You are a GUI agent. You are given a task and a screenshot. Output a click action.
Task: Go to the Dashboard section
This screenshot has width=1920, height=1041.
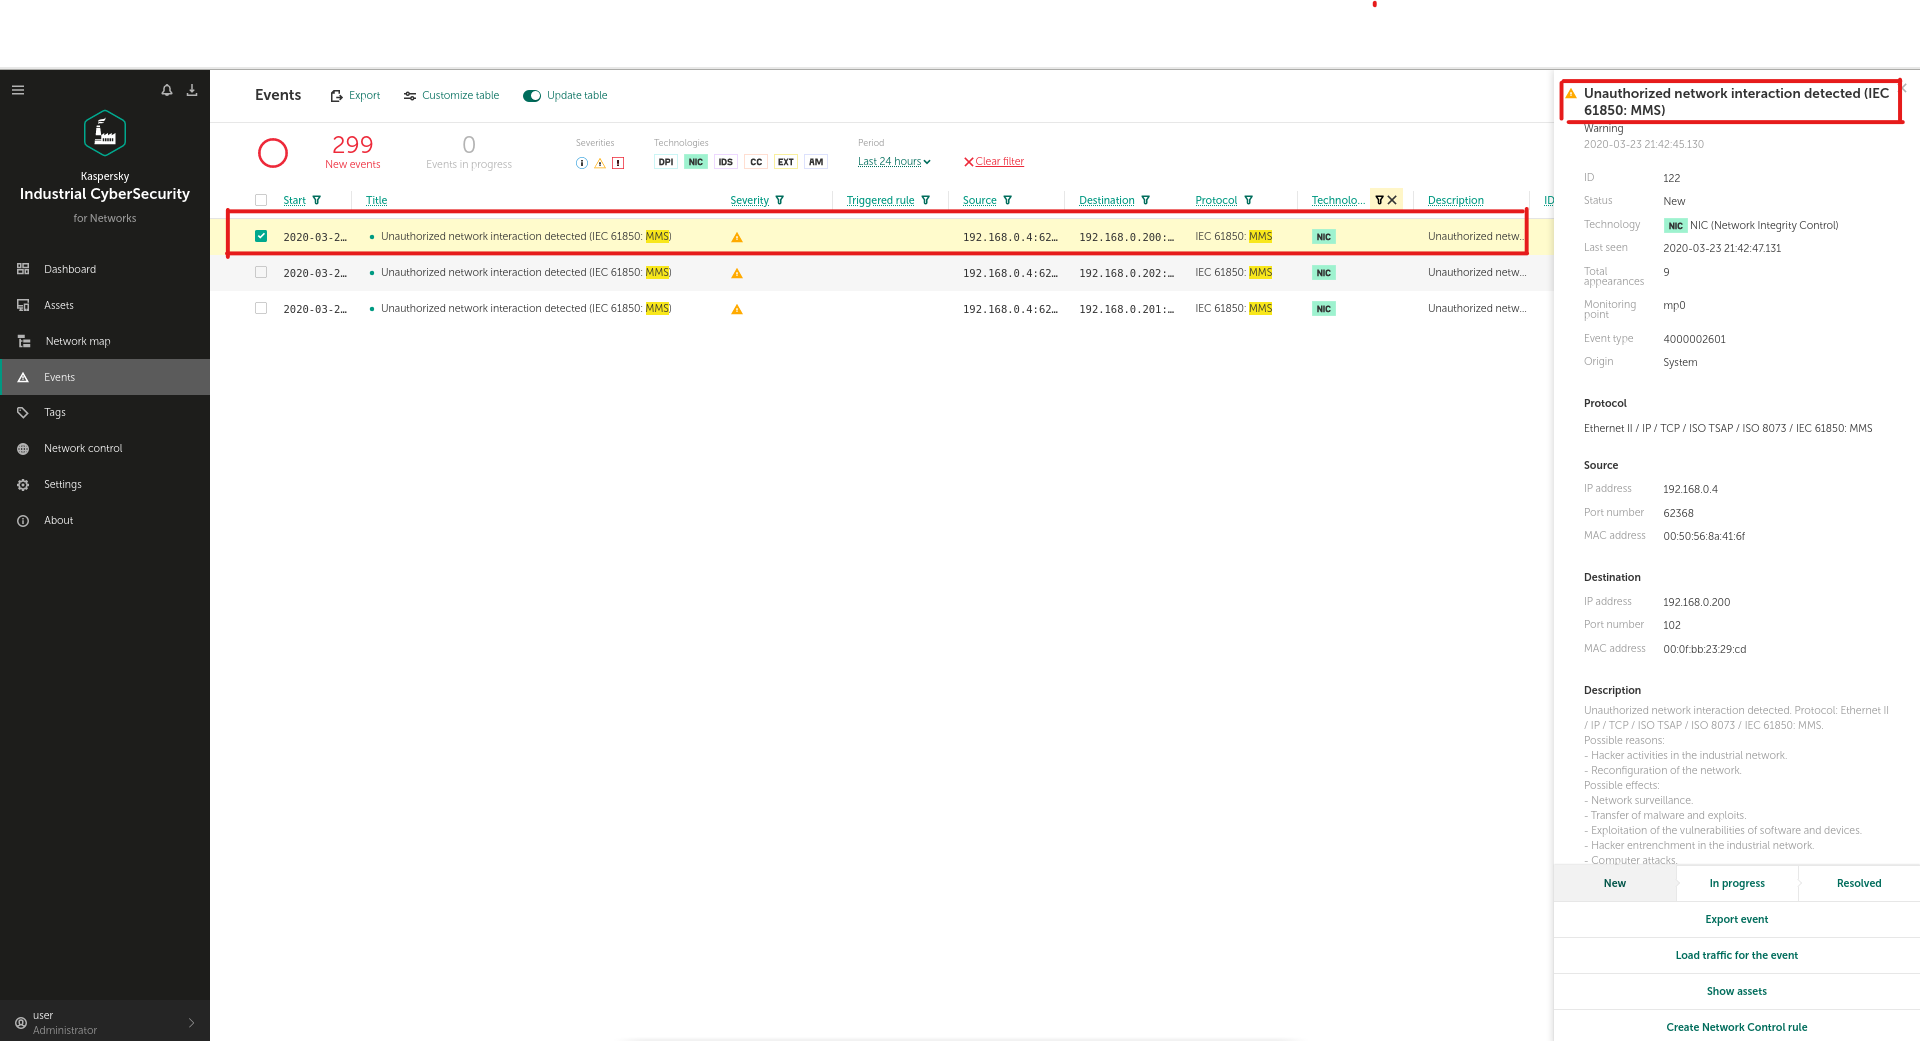tap(70, 269)
